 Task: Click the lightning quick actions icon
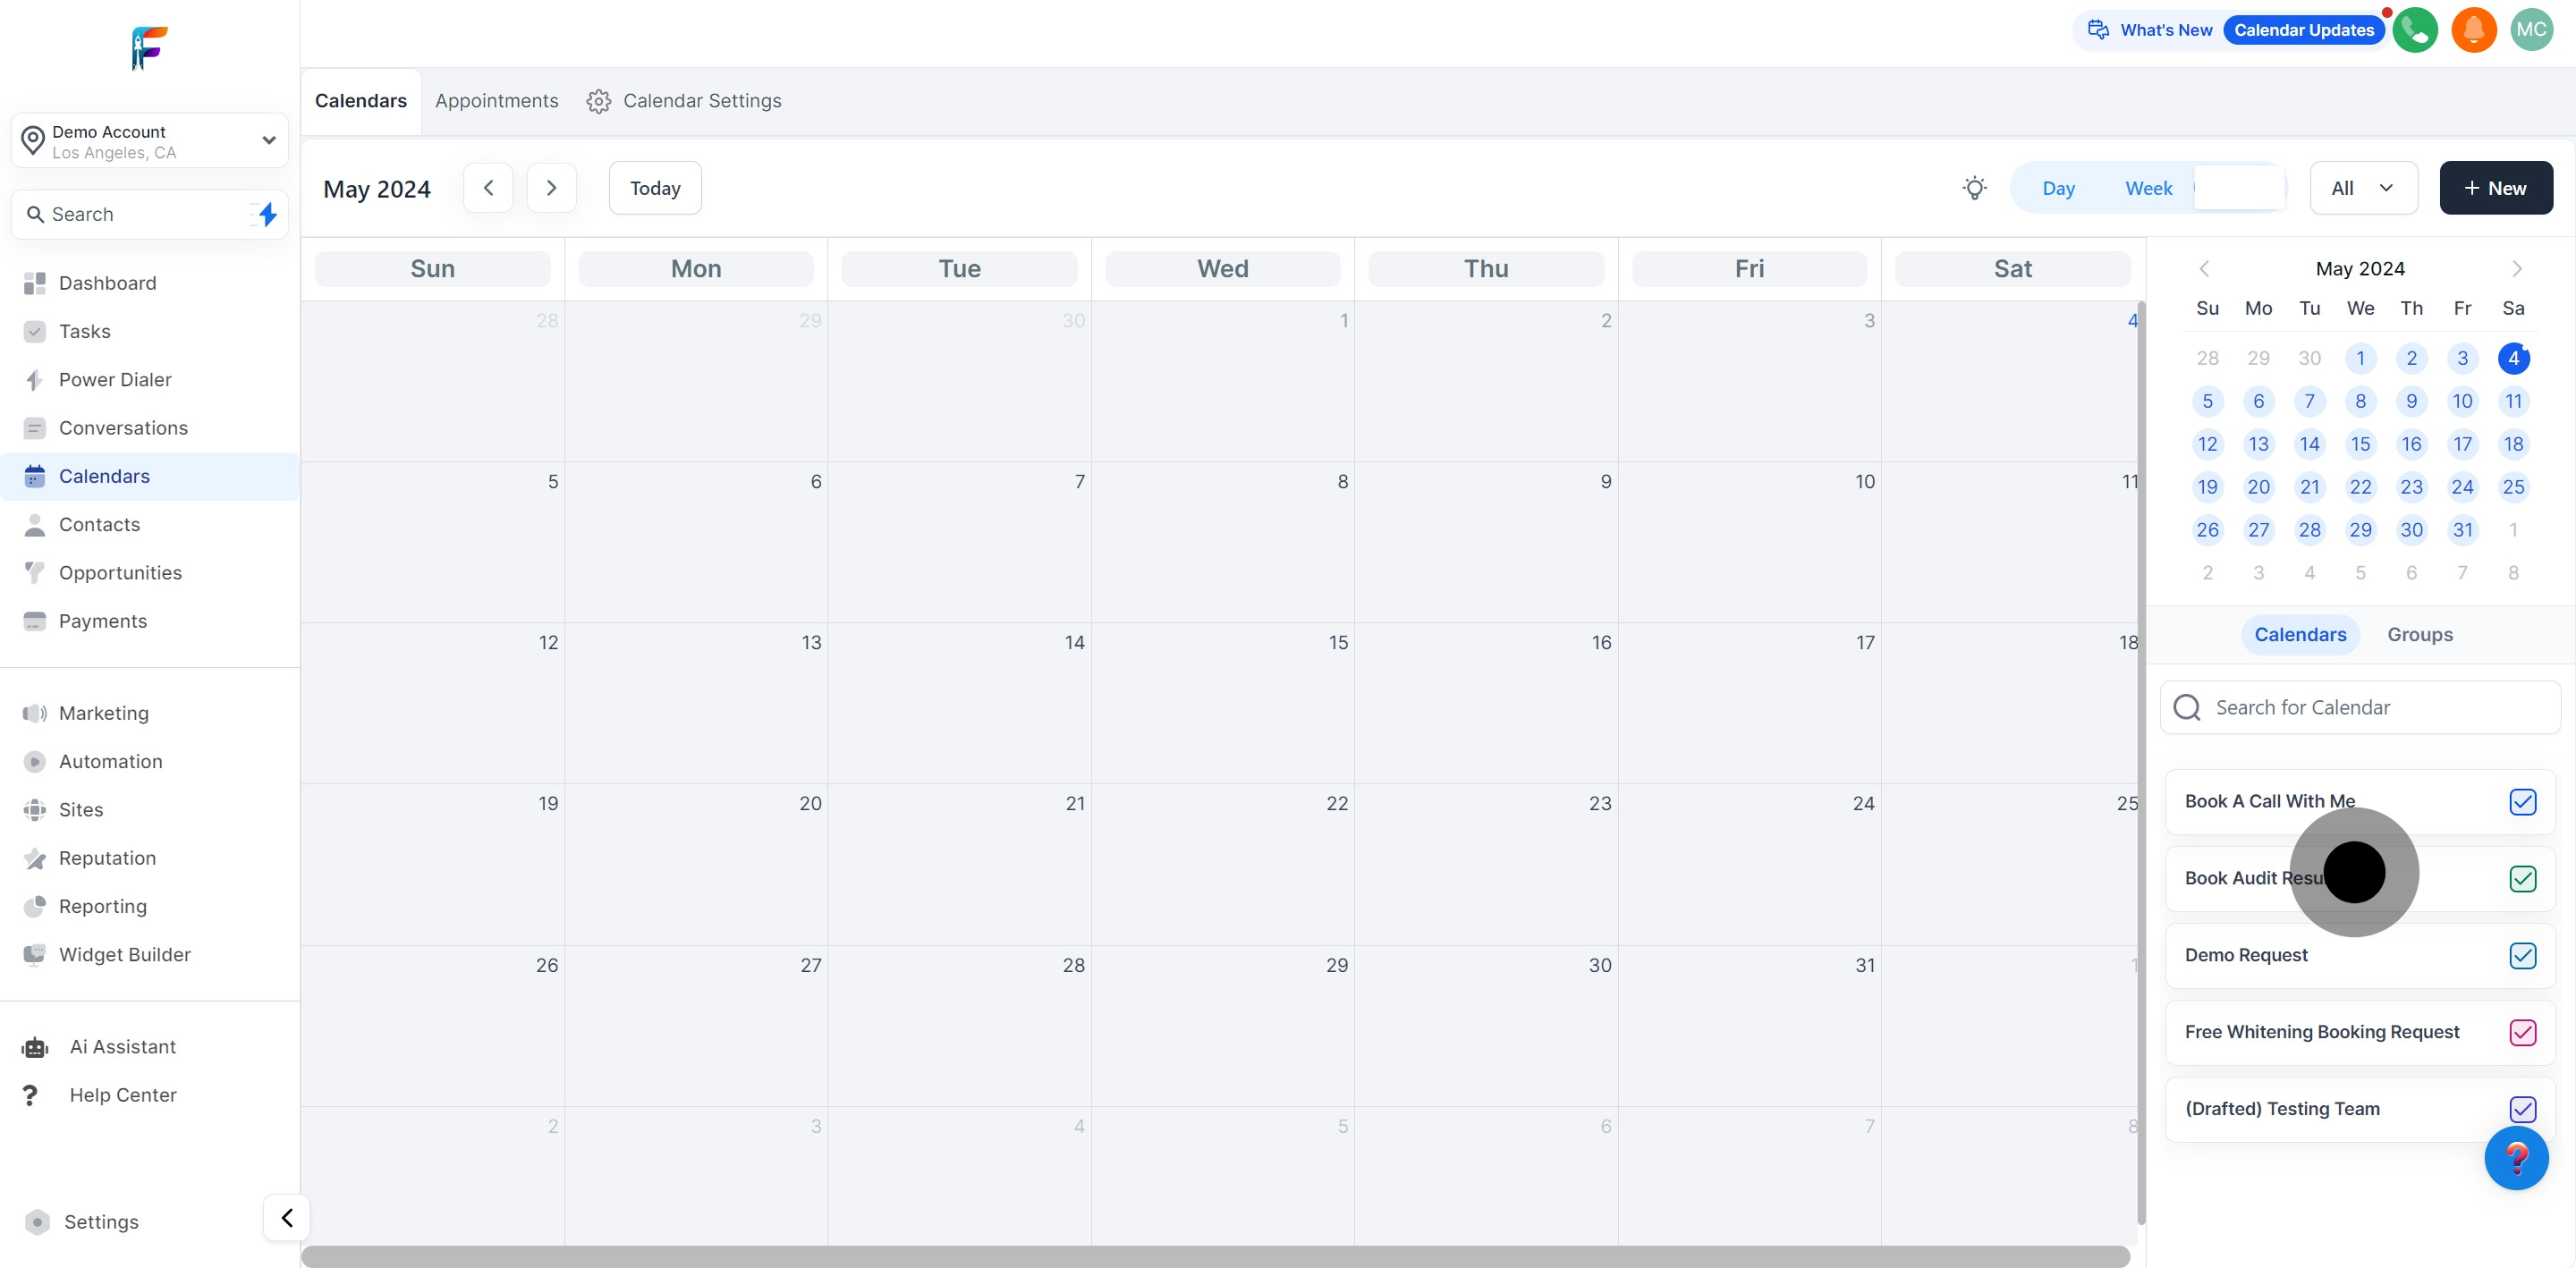point(267,214)
